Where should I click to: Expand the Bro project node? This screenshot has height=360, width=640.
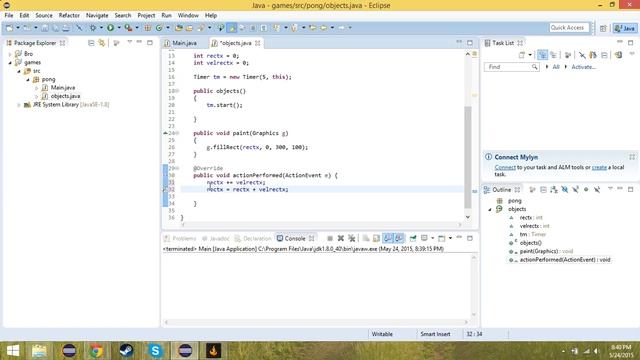pyautogui.click(x=10, y=54)
